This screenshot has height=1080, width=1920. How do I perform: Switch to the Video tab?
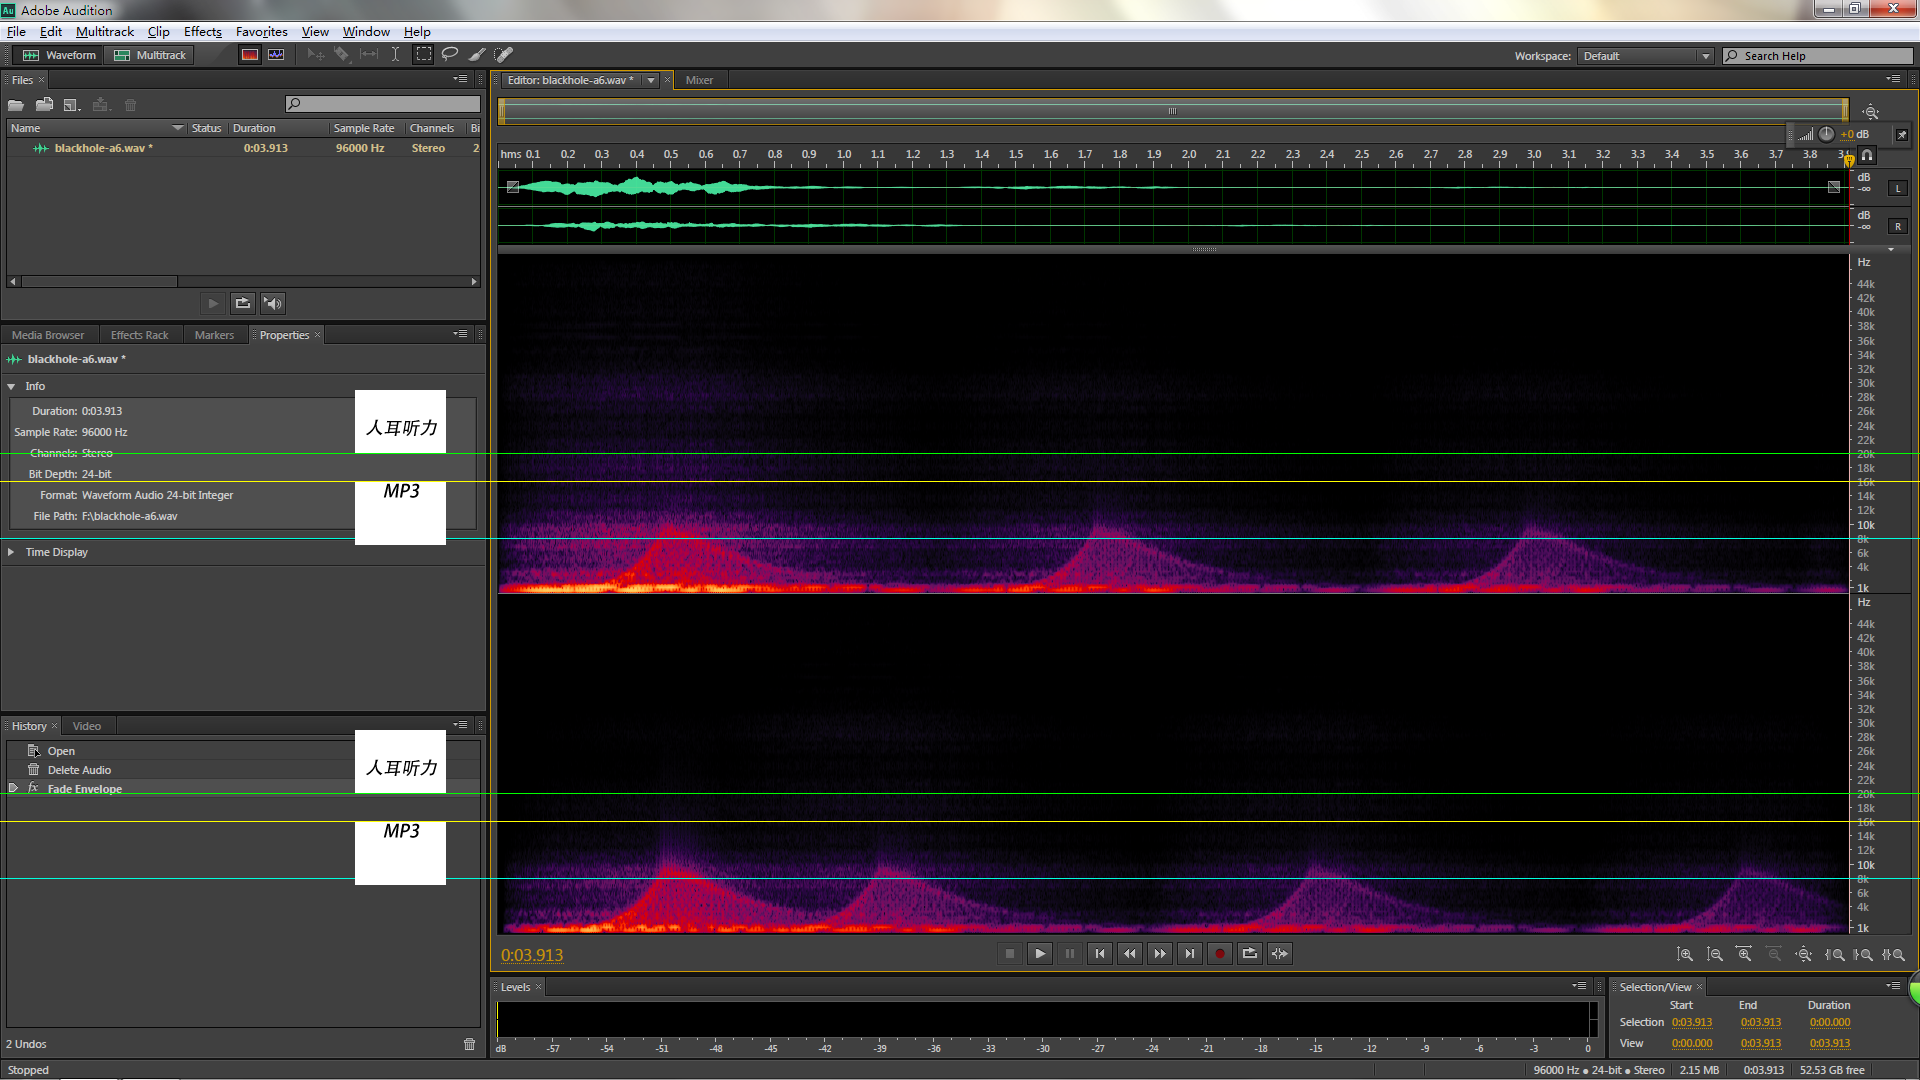[x=87, y=726]
